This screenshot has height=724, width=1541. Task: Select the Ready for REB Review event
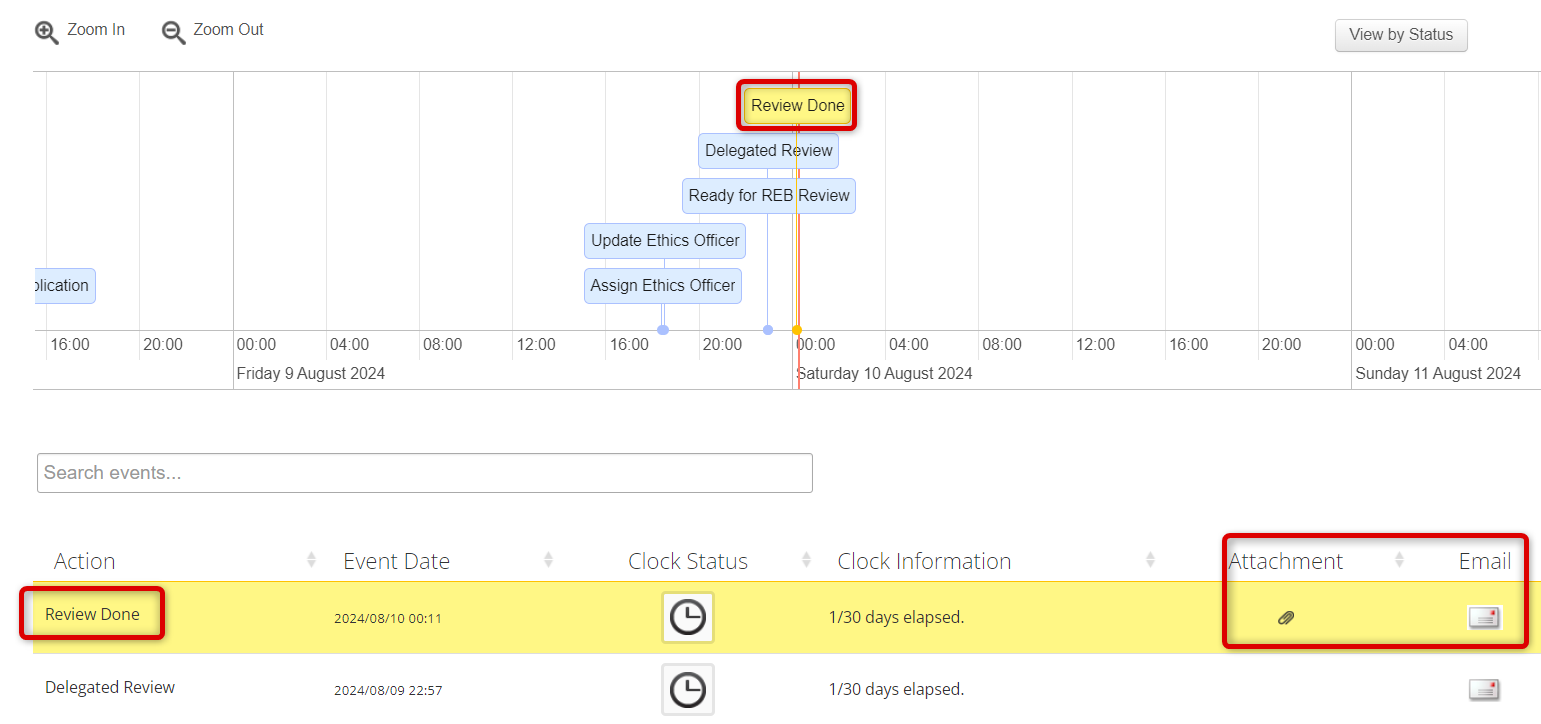768,196
